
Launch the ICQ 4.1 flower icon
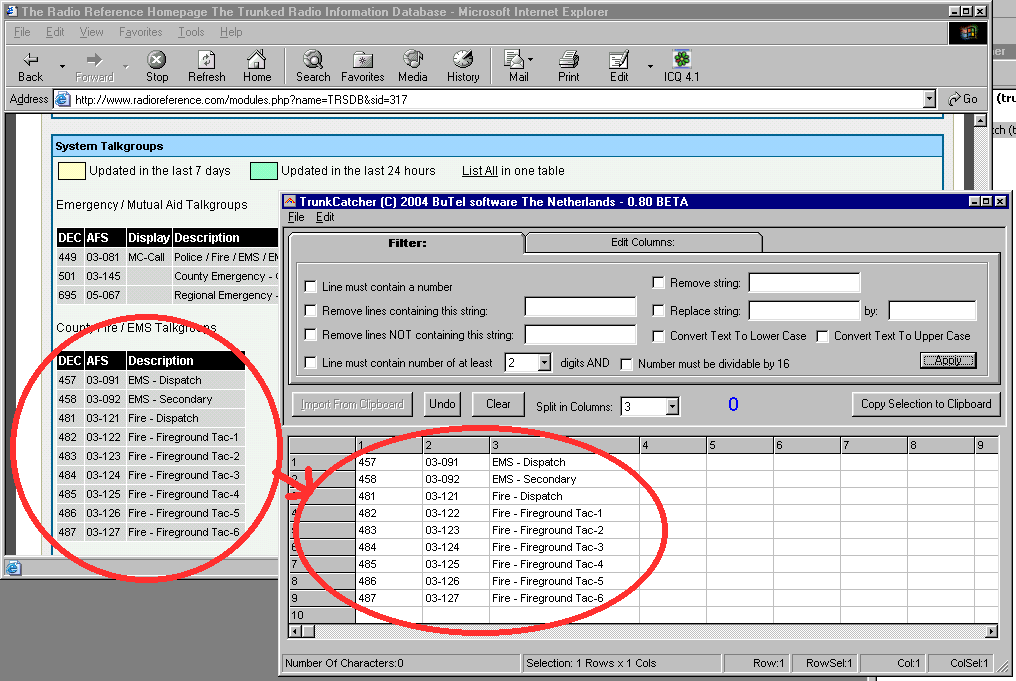pyautogui.click(x=681, y=60)
